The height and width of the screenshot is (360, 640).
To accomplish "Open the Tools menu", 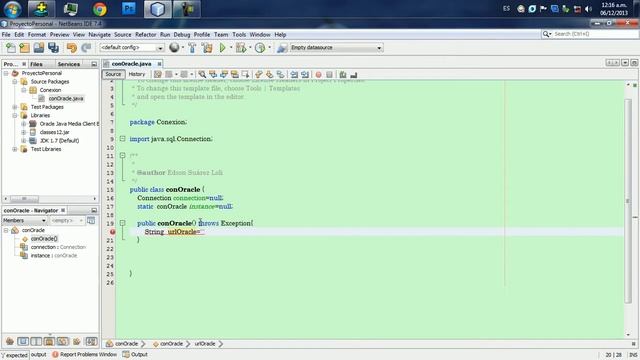I will [x=239, y=35].
